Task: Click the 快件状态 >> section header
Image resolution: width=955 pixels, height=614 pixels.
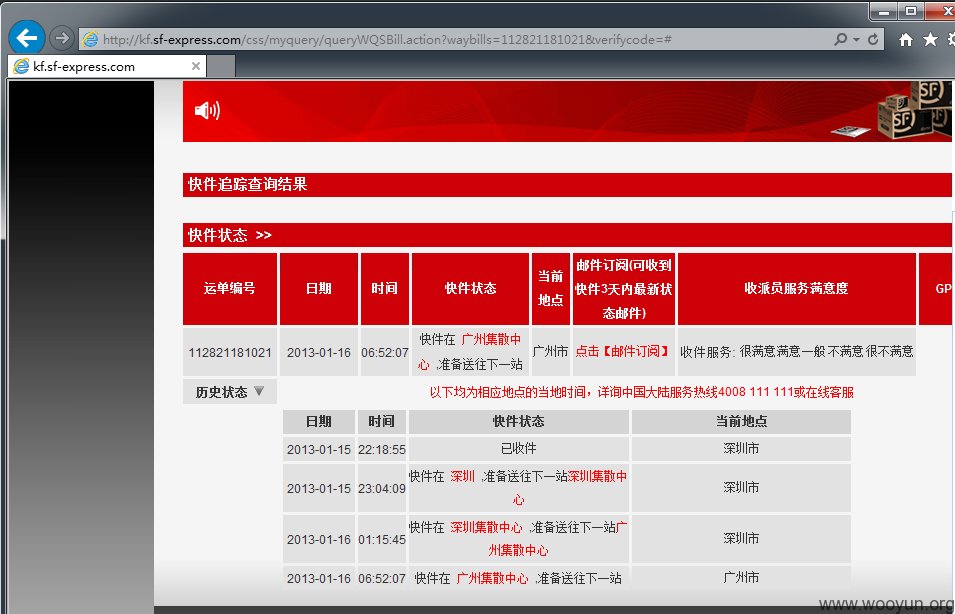Action: point(230,235)
